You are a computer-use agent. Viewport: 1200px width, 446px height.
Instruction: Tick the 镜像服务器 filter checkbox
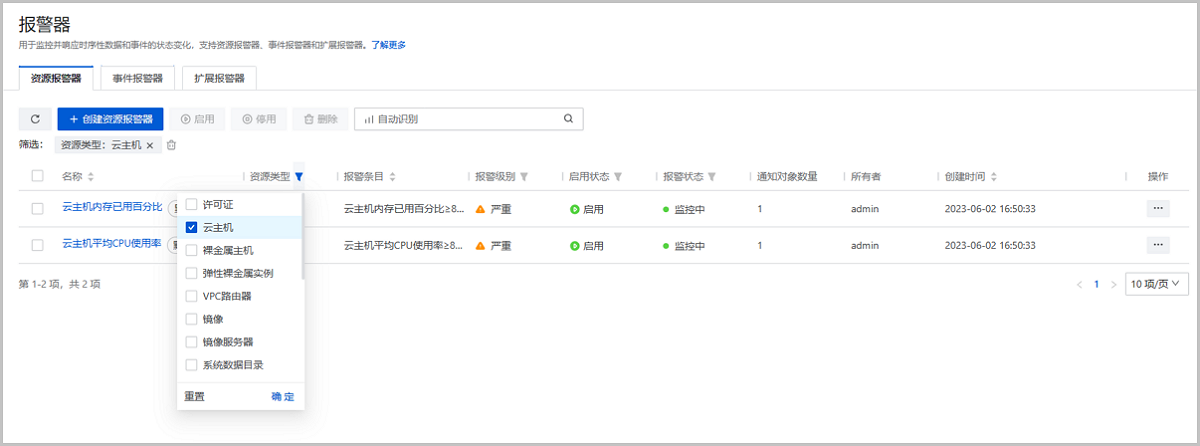192,342
